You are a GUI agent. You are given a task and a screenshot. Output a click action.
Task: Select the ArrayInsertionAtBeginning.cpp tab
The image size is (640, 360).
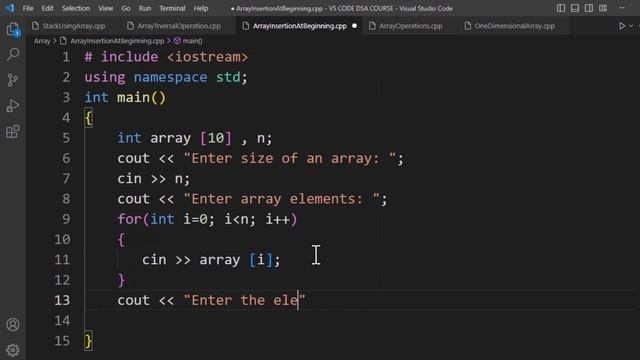(x=300, y=26)
